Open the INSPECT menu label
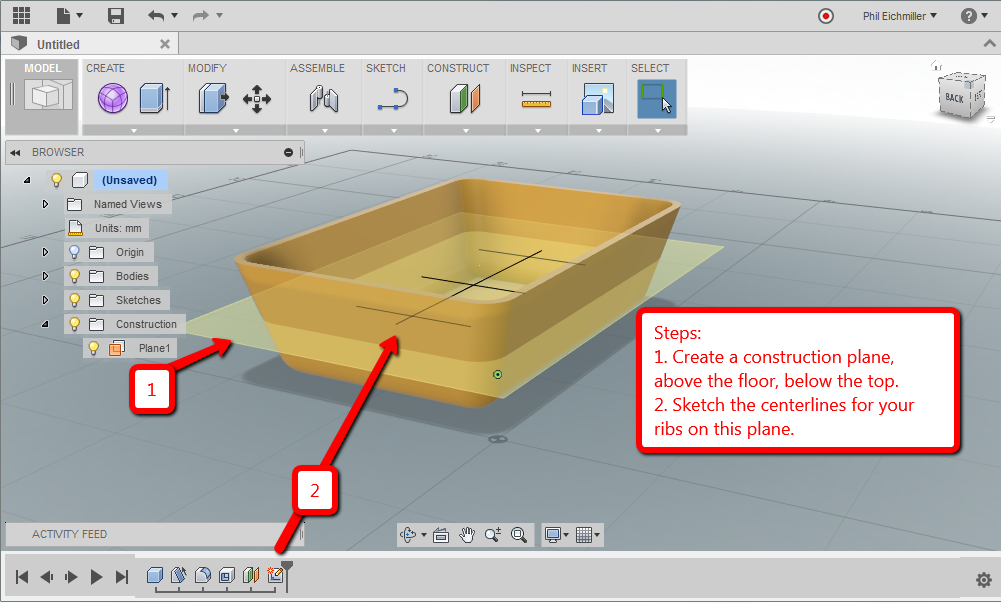Image resolution: width=1001 pixels, height=603 pixels. coord(530,68)
